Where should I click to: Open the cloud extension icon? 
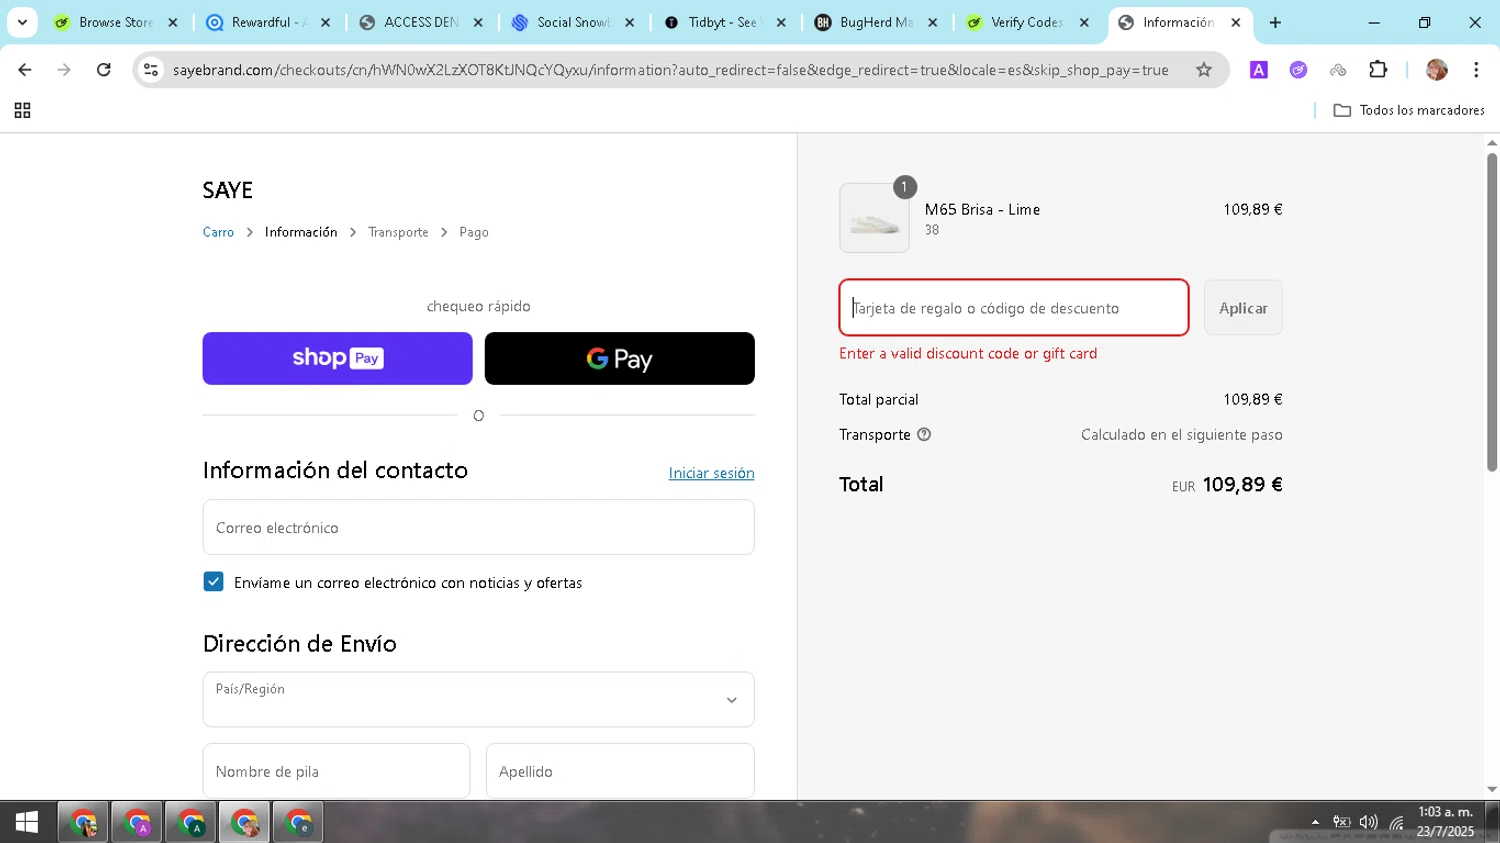pos(1338,70)
